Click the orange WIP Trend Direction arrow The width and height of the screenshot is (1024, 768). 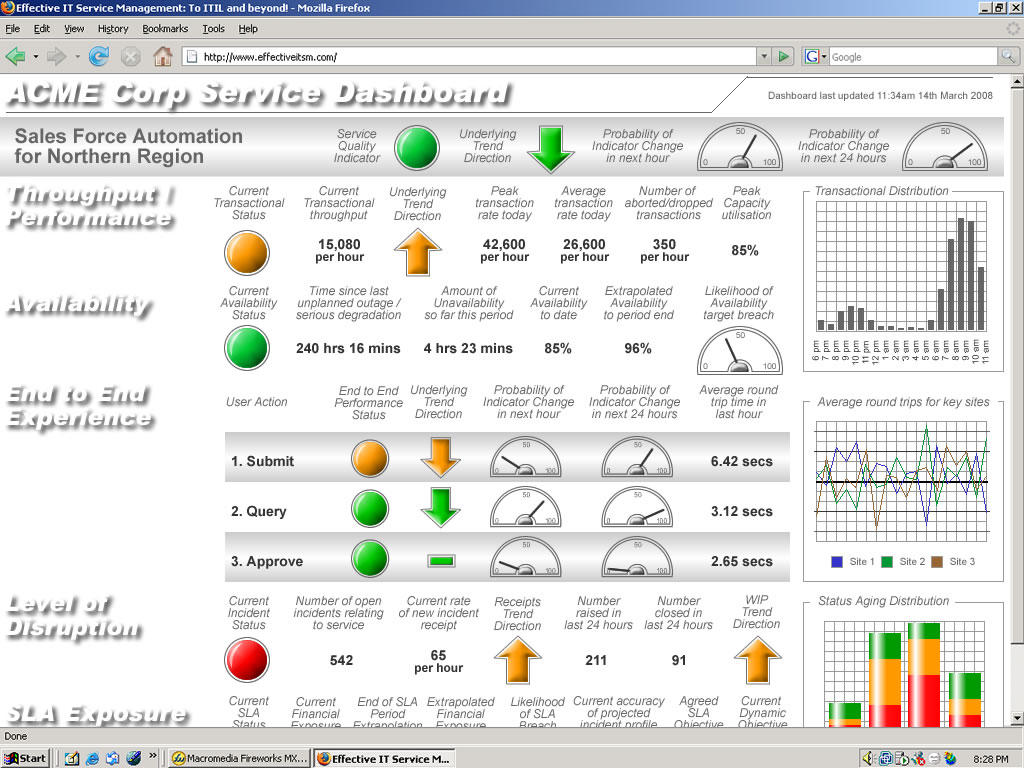coord(757,660)
